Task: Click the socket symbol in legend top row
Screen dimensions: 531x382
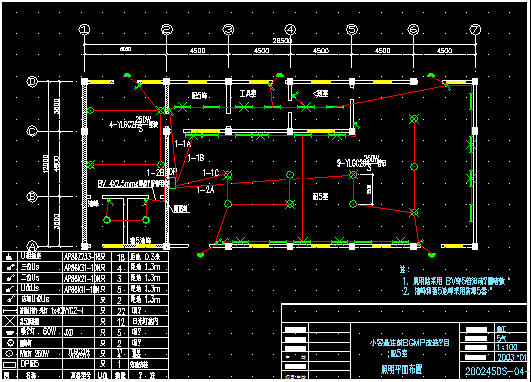Action: pos(9,257)
